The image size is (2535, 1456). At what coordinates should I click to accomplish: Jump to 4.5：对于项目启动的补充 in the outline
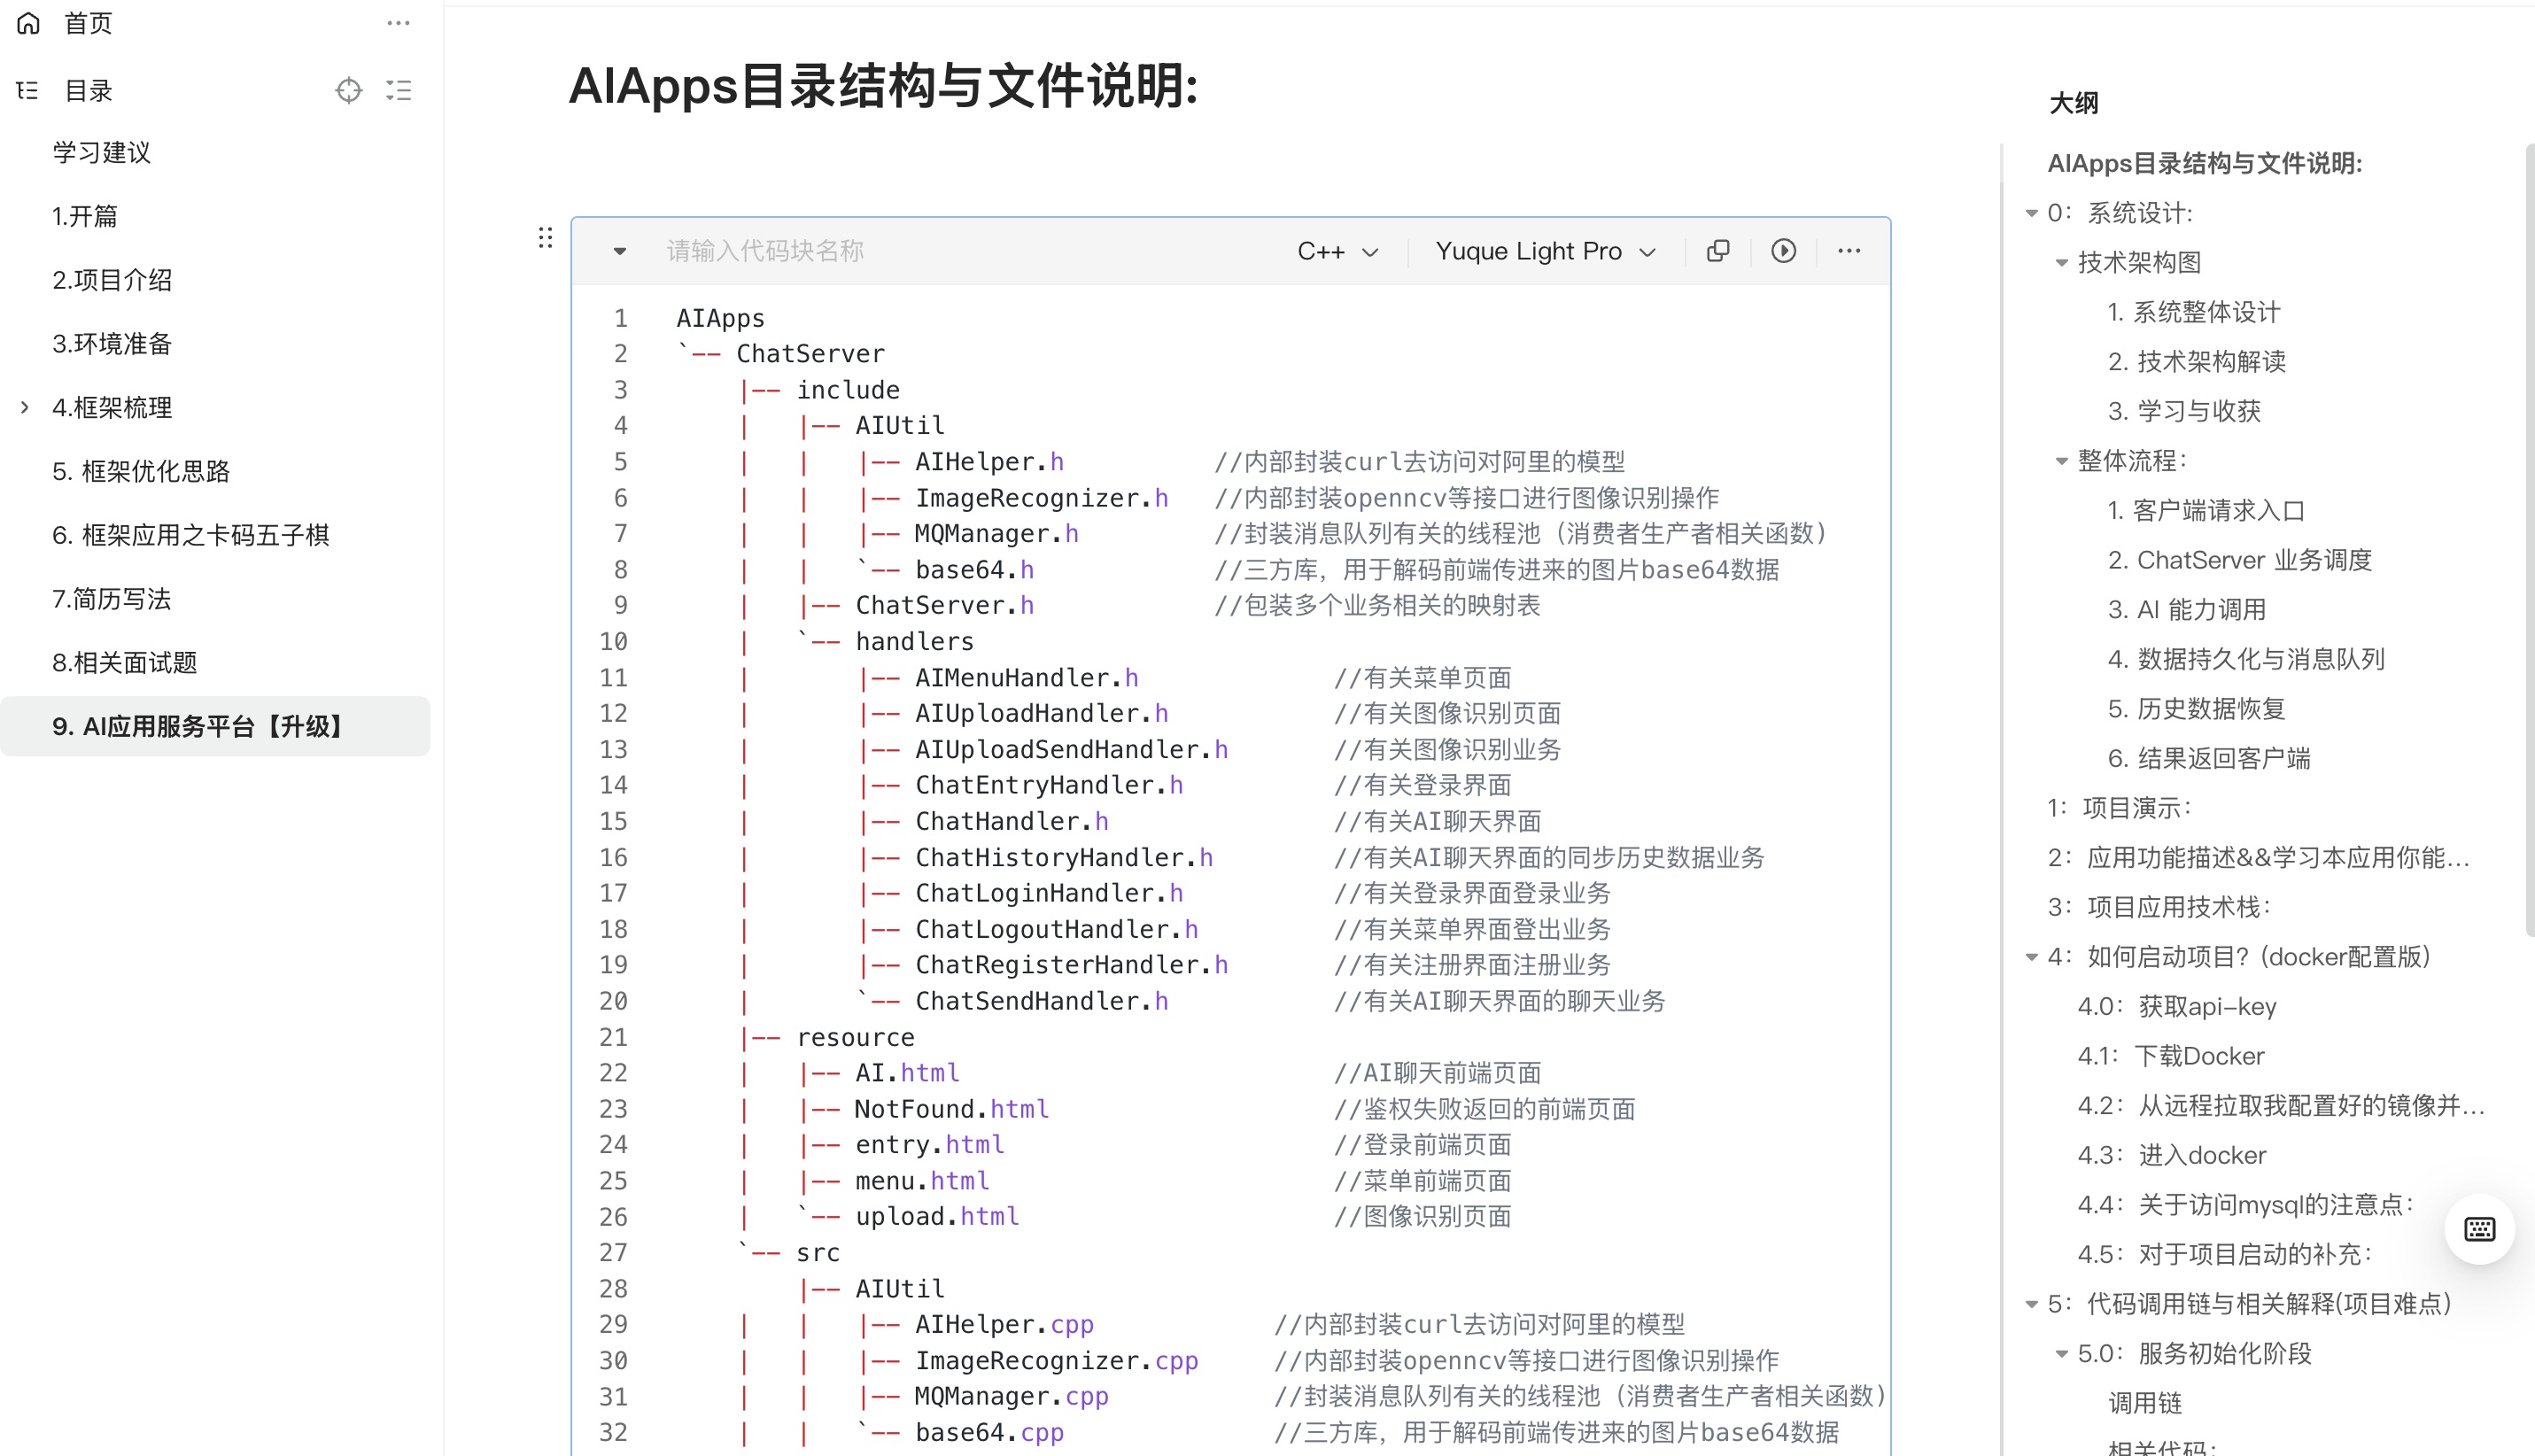point(2225,1255)
